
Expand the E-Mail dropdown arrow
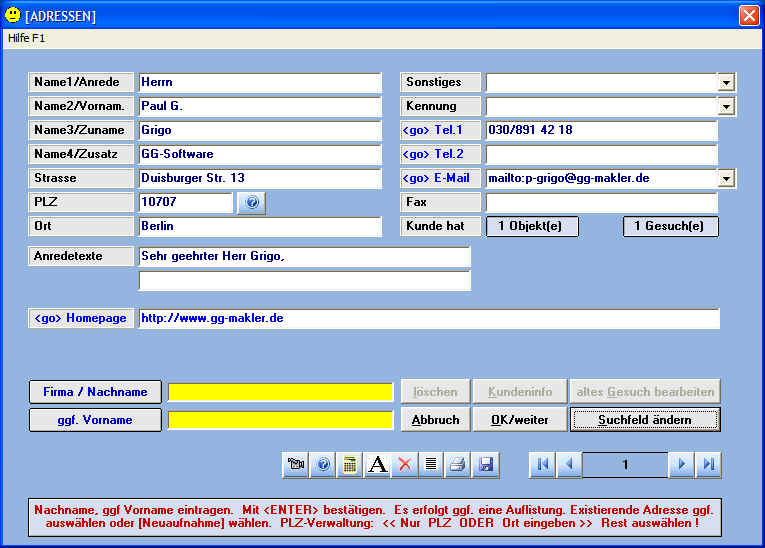pyautogui.click(x=726, y=179)
